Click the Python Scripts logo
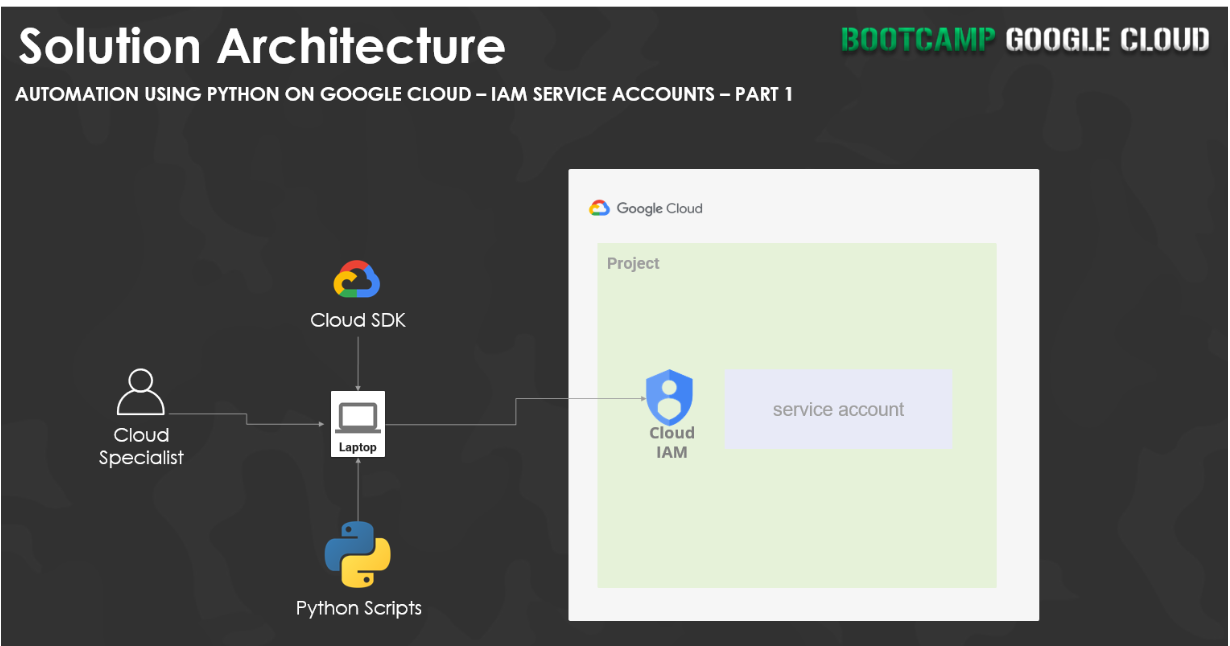Image resolution: width=1230 pixels, height=646 pixels. (x=358, y=553)
